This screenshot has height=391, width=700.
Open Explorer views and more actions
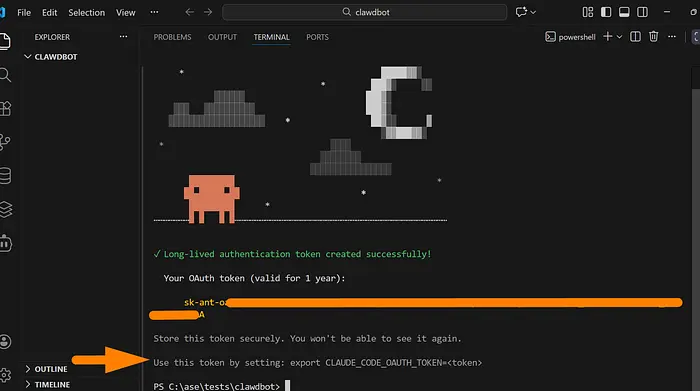pos(123,37)
